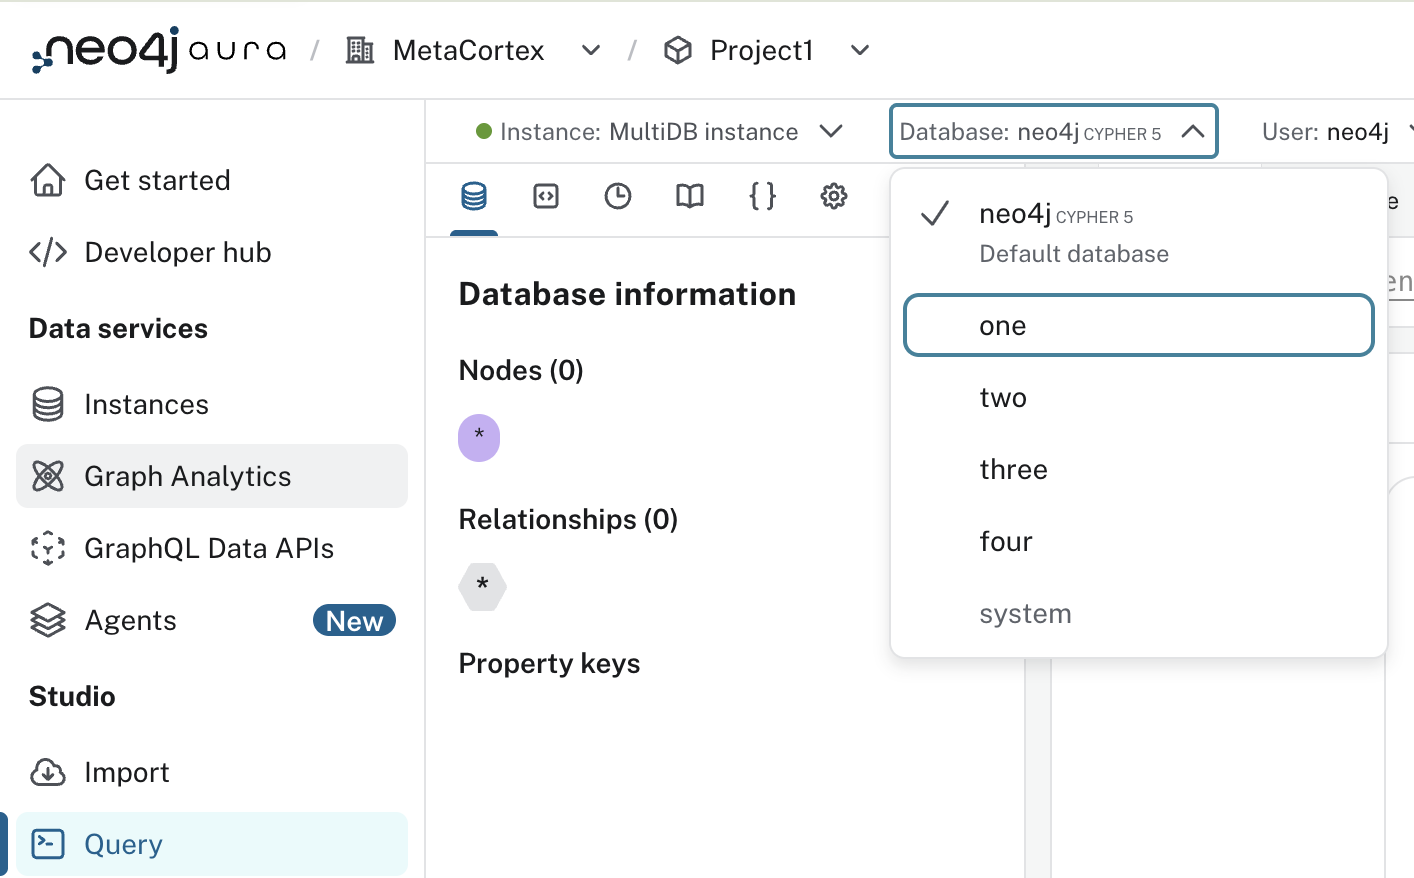1414x878 pixels.
Task: Open the settings gear tab
Action: (834, 196)
